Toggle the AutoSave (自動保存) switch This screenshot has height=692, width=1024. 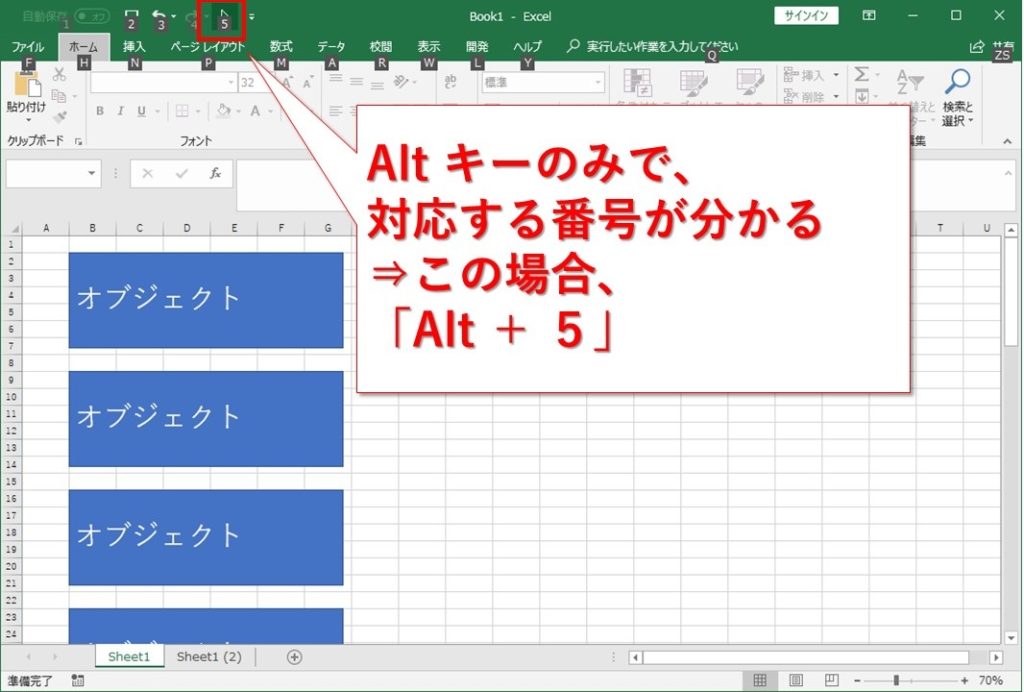point(92,16)
